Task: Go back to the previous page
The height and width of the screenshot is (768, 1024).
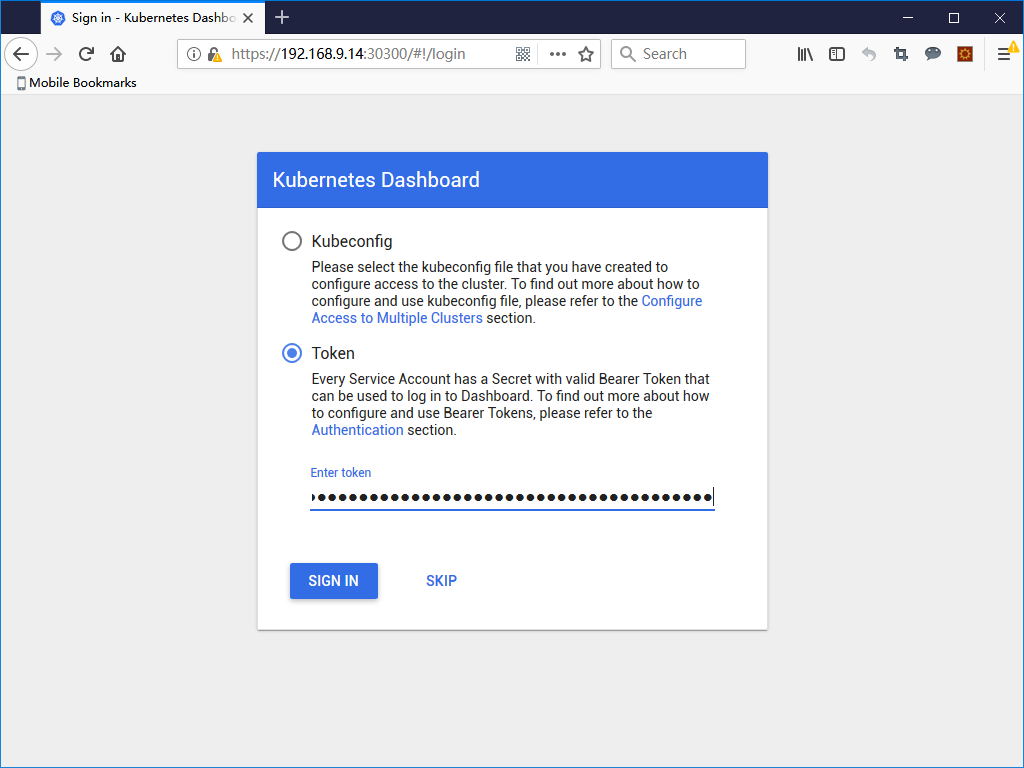Action: click(21, 54)
